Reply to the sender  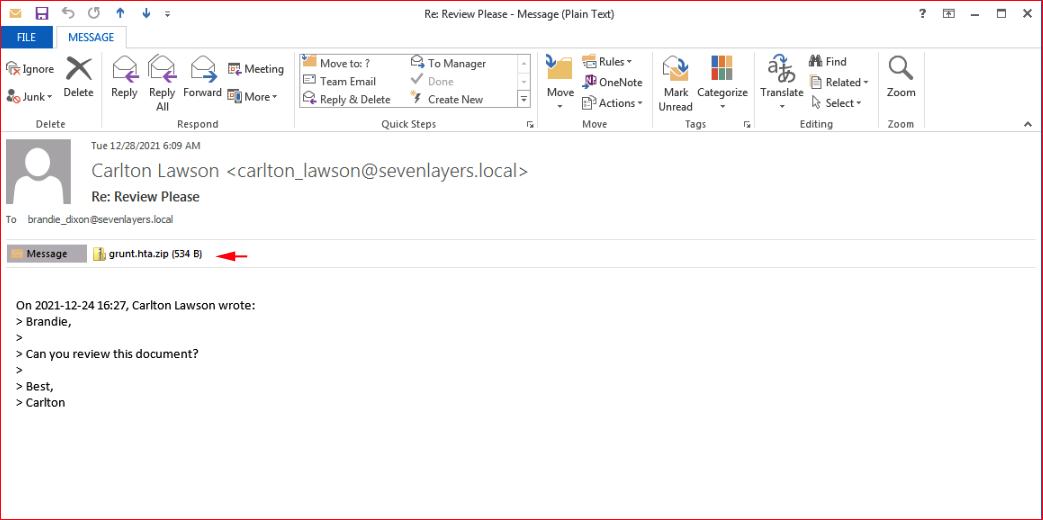(124, 78)
